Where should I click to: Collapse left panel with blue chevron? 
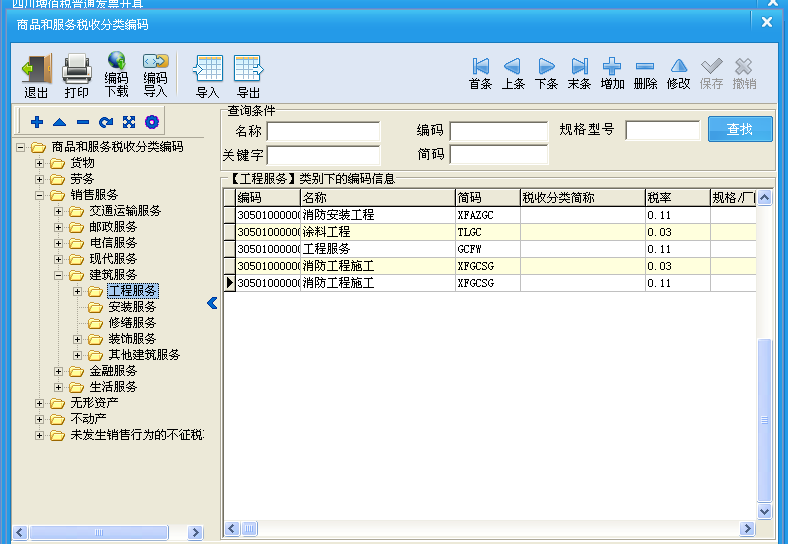212,303
